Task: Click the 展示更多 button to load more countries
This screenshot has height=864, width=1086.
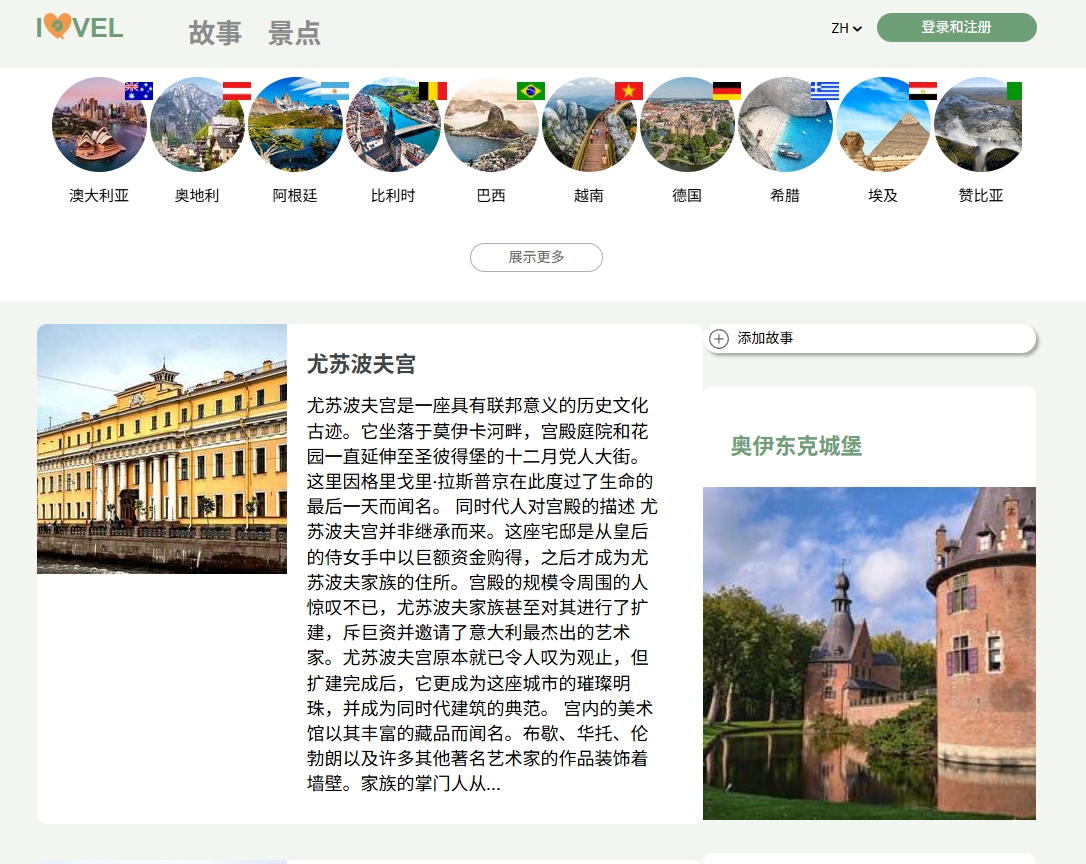Action: (536, 257)
